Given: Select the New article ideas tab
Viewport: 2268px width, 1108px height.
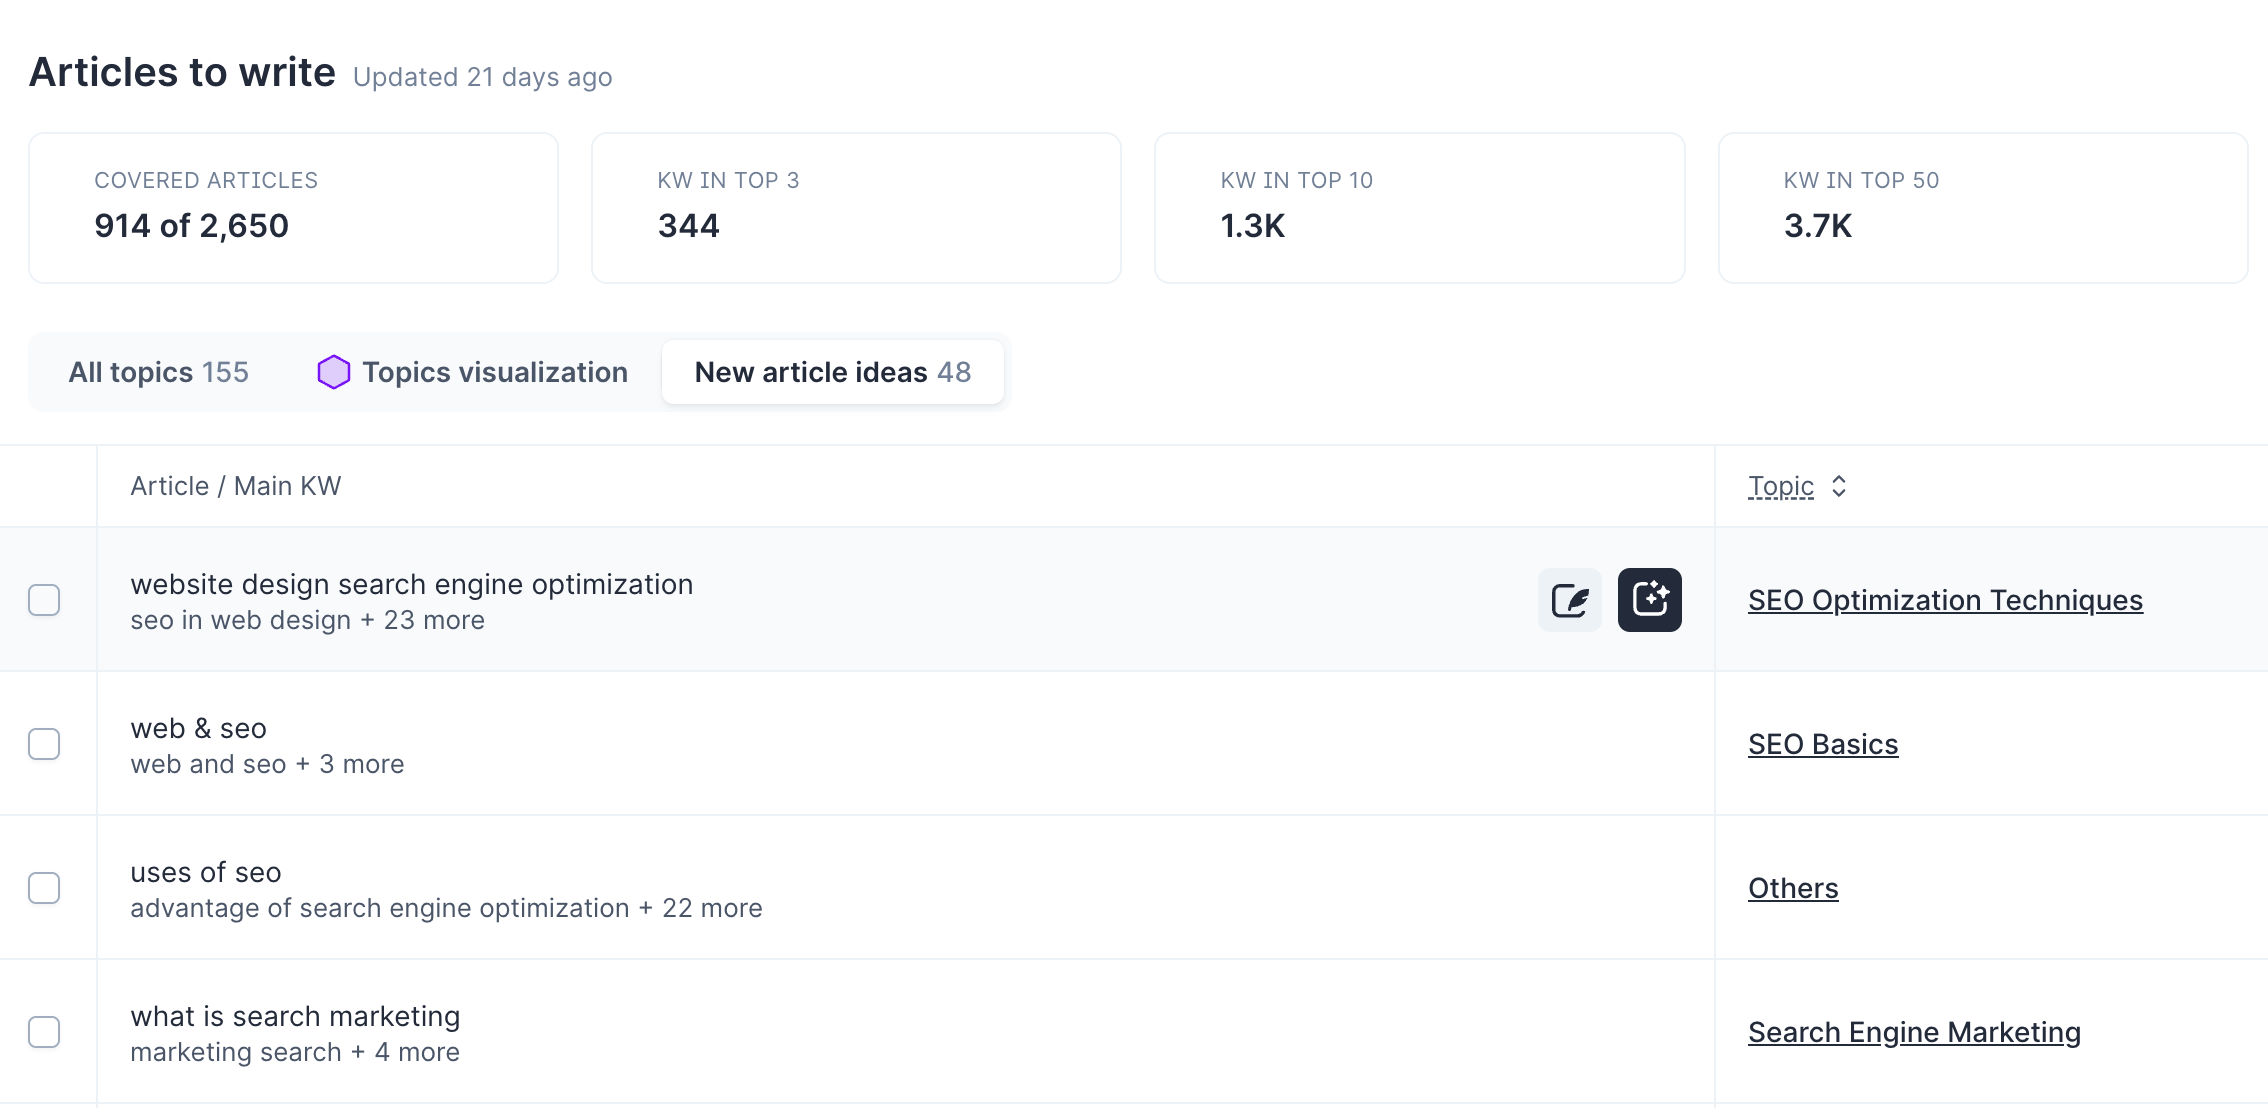Looking at the screenshot, I should click(x=832, y=372).
